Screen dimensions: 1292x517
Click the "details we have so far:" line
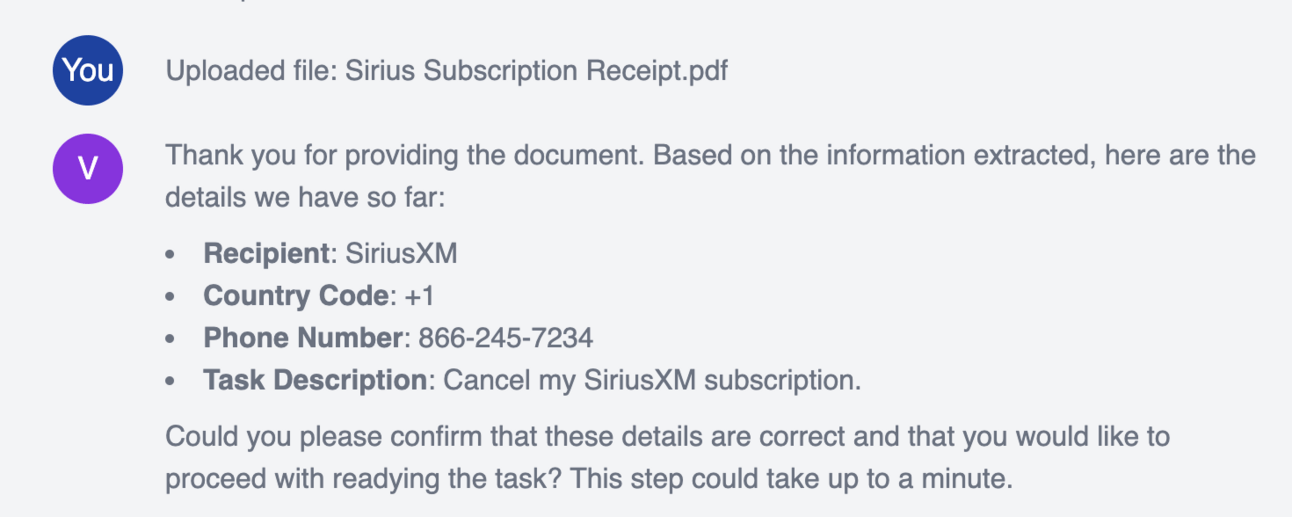(x=304, y=198)
